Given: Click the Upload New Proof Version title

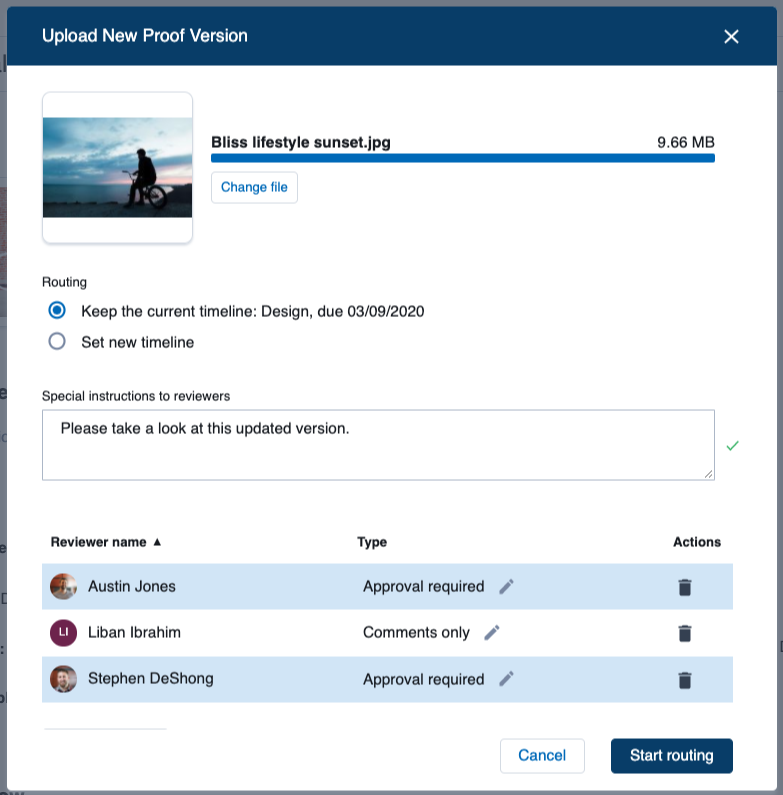Looking at the screenshot, I should (x=145, y=36).
